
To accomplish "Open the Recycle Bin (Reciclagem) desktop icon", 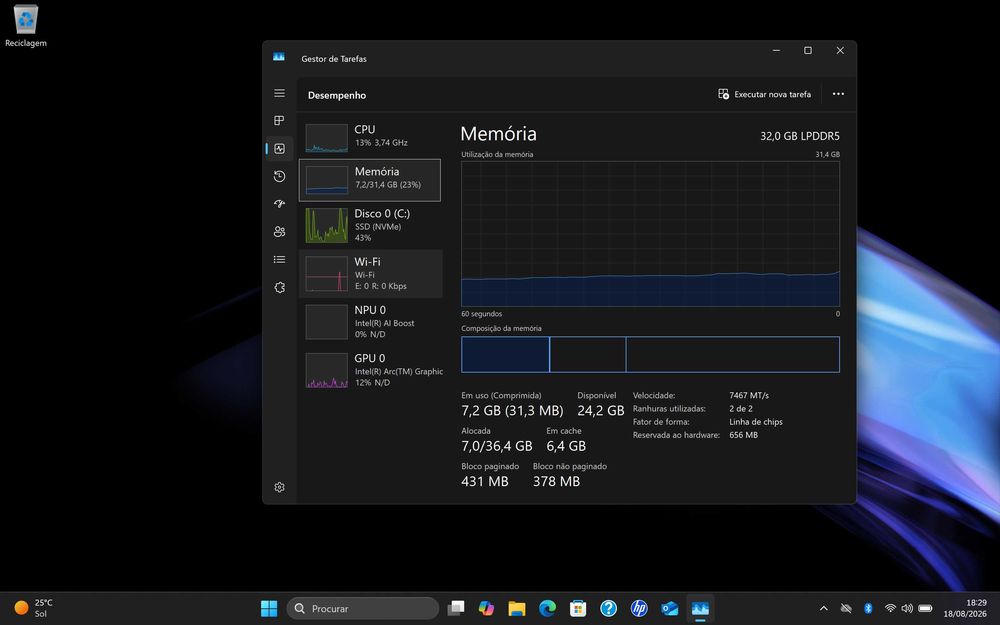I will click(x=26, y=26).
